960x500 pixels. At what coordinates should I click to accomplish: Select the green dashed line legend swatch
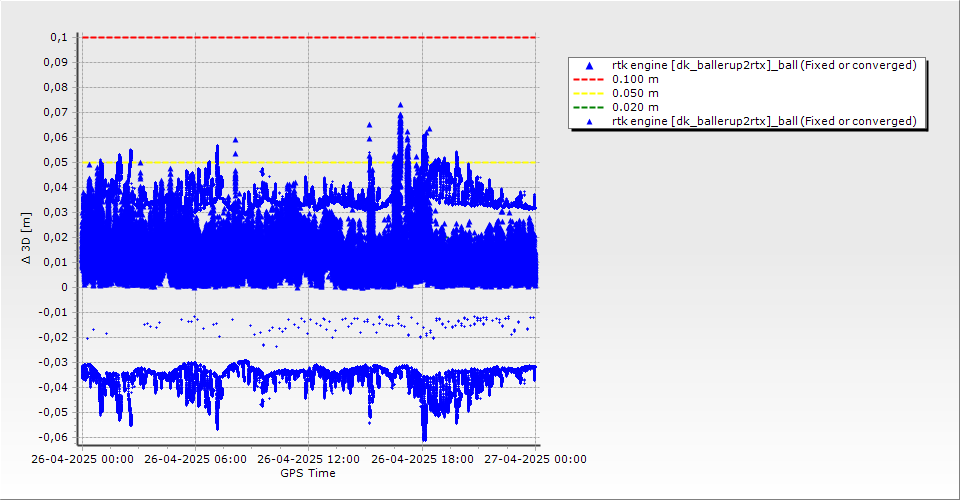tap(588, 107)
